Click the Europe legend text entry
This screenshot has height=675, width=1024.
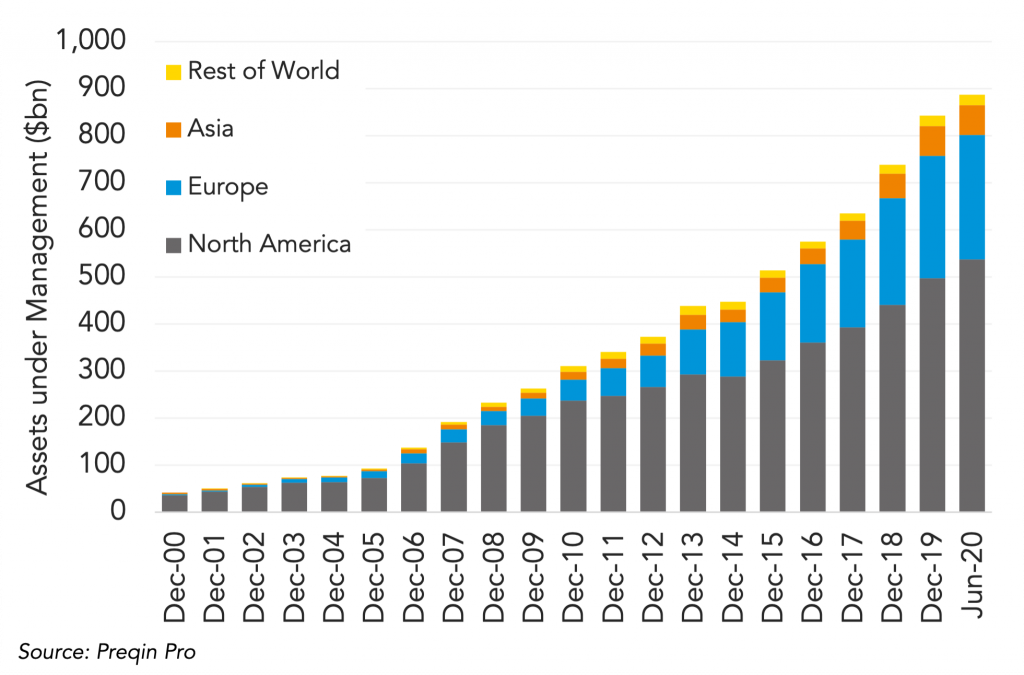click(x=228, y=186)
